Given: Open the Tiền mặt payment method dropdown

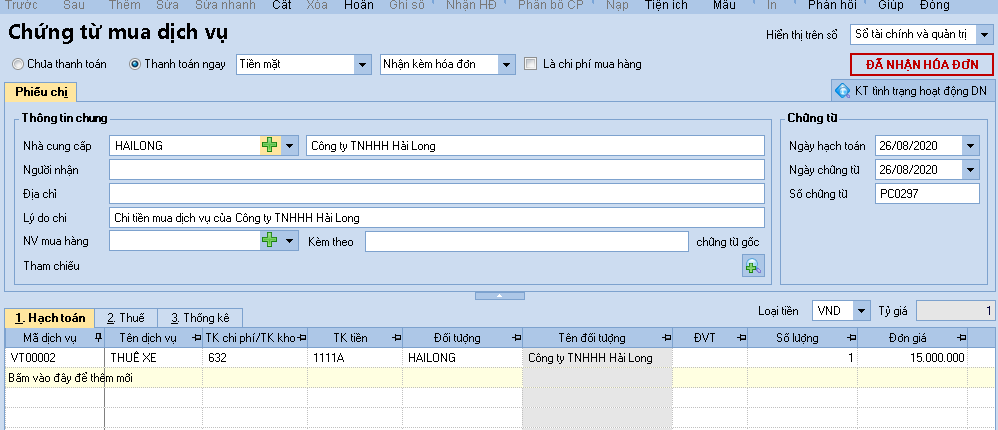Looking at the screenshot, I should (362, 65).
